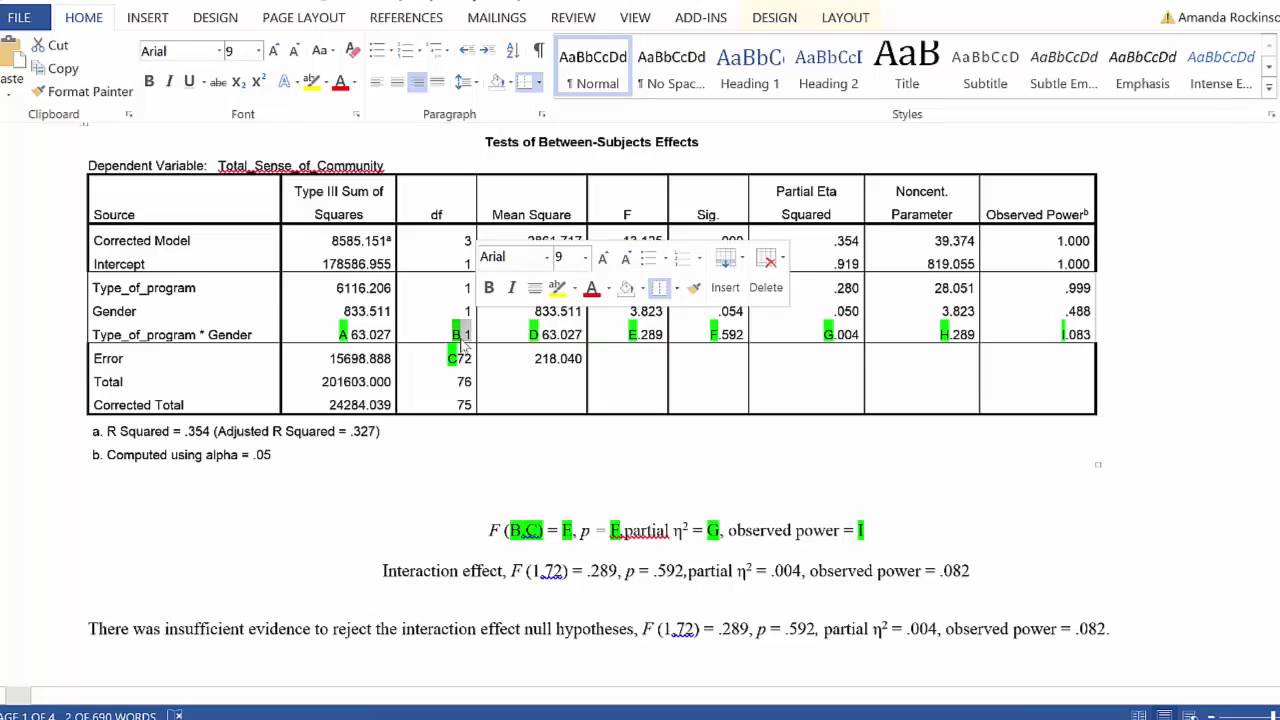Toggle center alignment in Paragraph group
Screen dimensions: 1280x720
[x=397, y=82]
